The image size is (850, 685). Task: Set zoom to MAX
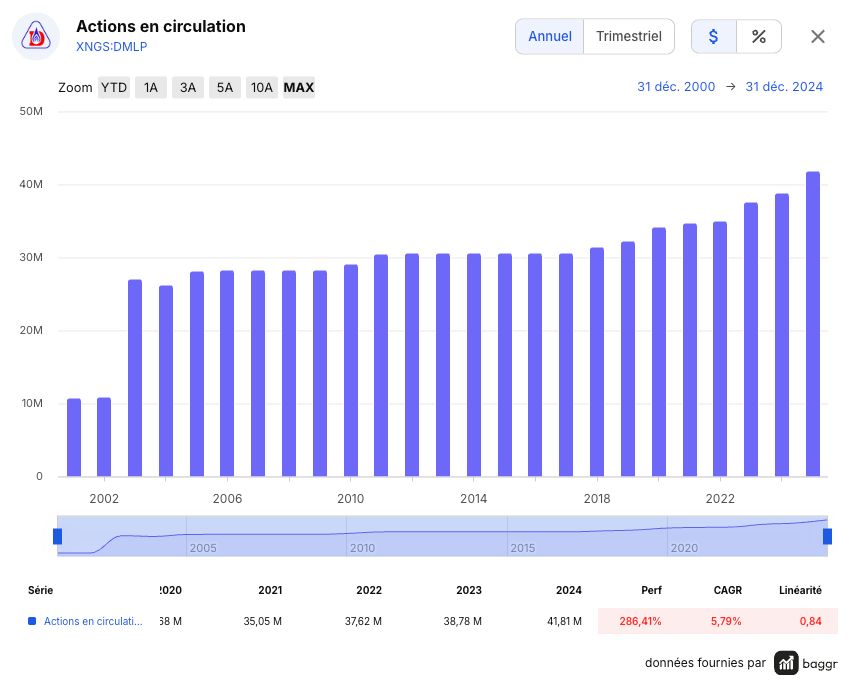(x=299, y=87)
